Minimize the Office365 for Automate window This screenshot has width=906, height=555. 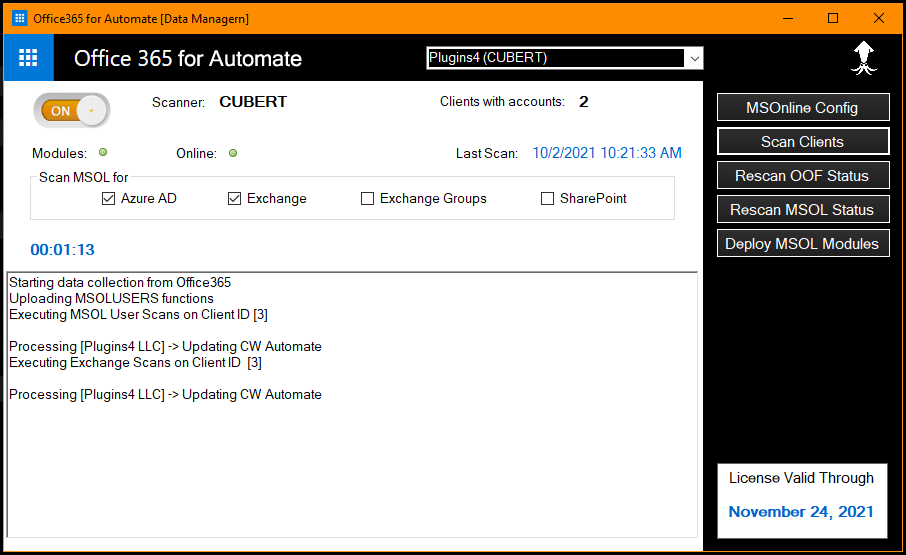[788, 18]
